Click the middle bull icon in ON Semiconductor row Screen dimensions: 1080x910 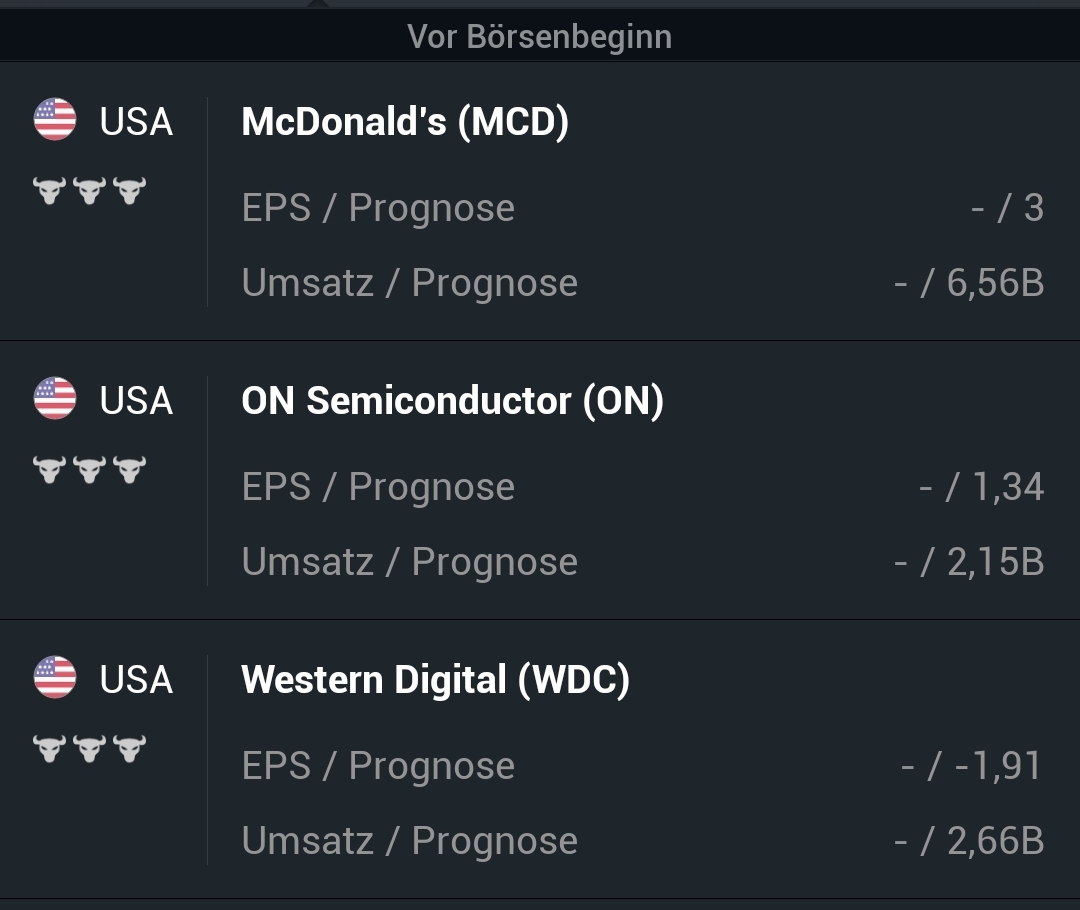tap(90, 469)
